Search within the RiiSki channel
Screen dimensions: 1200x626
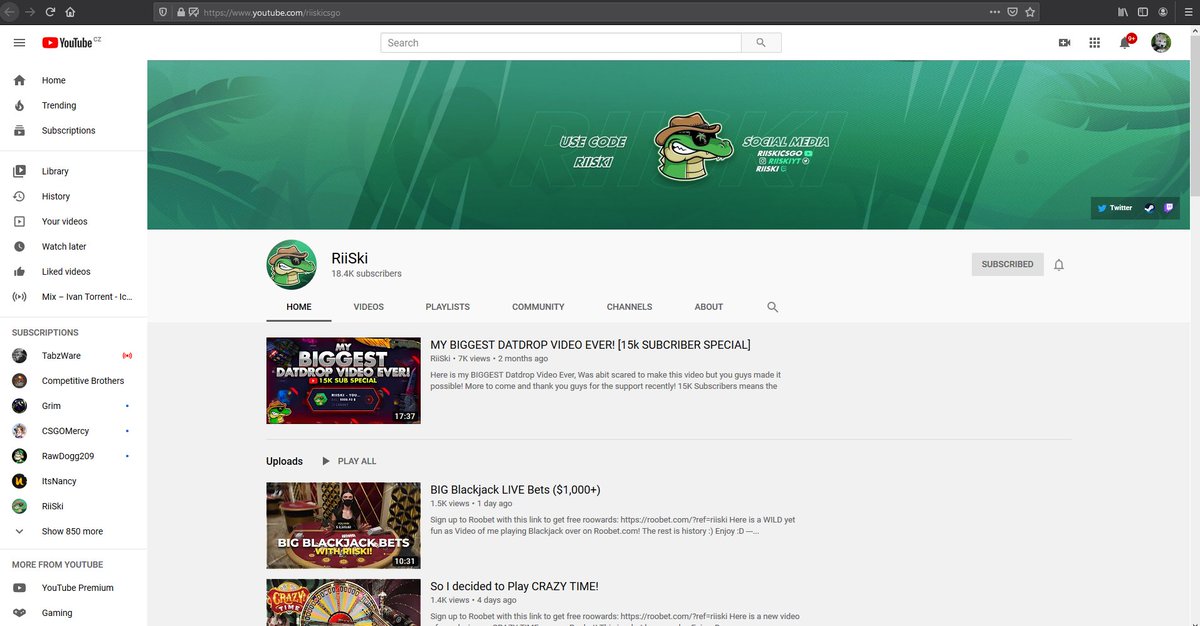pyautogui.click(x=772, y=307)
